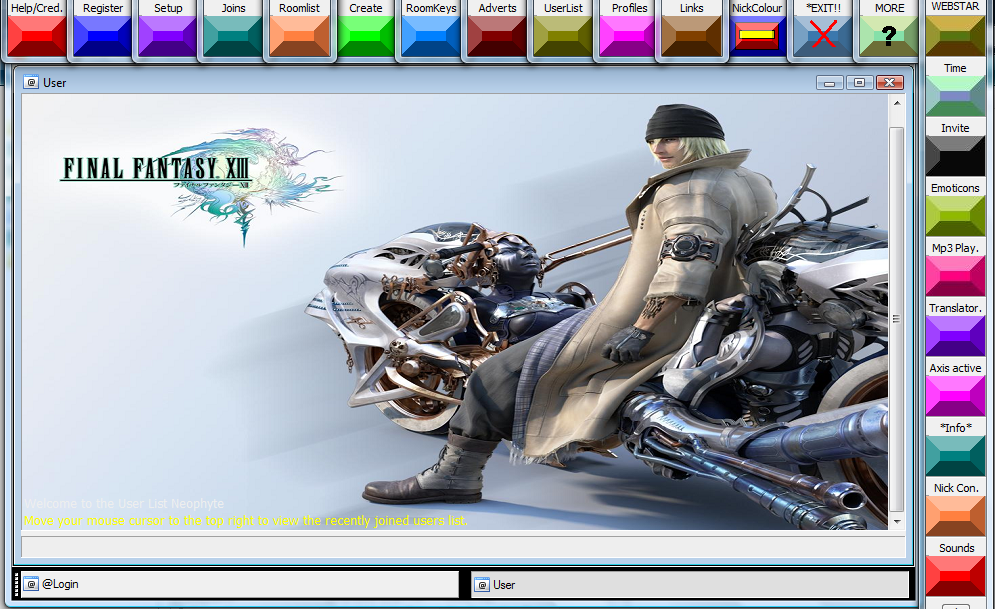Screen dimensions: 995x609
Task: Open the Help/Cred. red button
Action: tap(37, 36)
